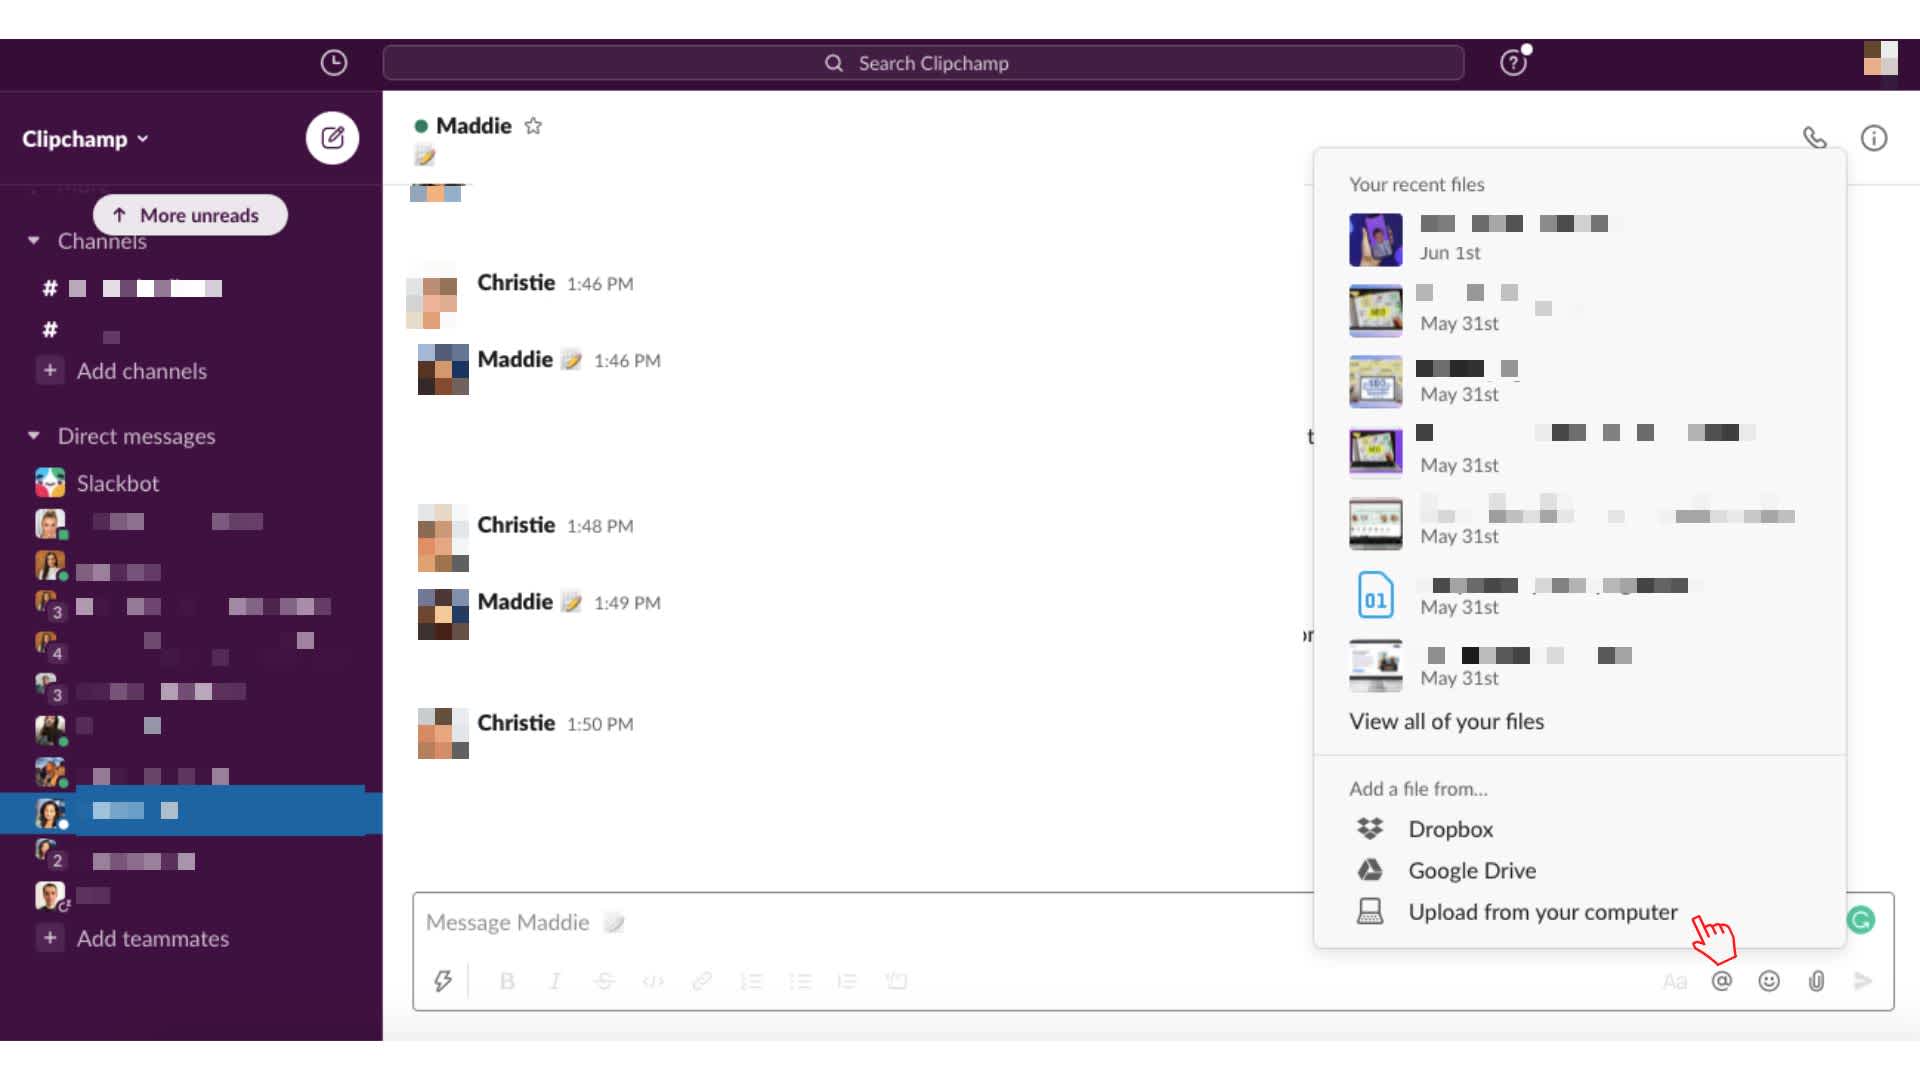The width and height of the screenshot is (1920, 1080).
Task: Star the Maddie conversation
Action: (x=533, y=126)
